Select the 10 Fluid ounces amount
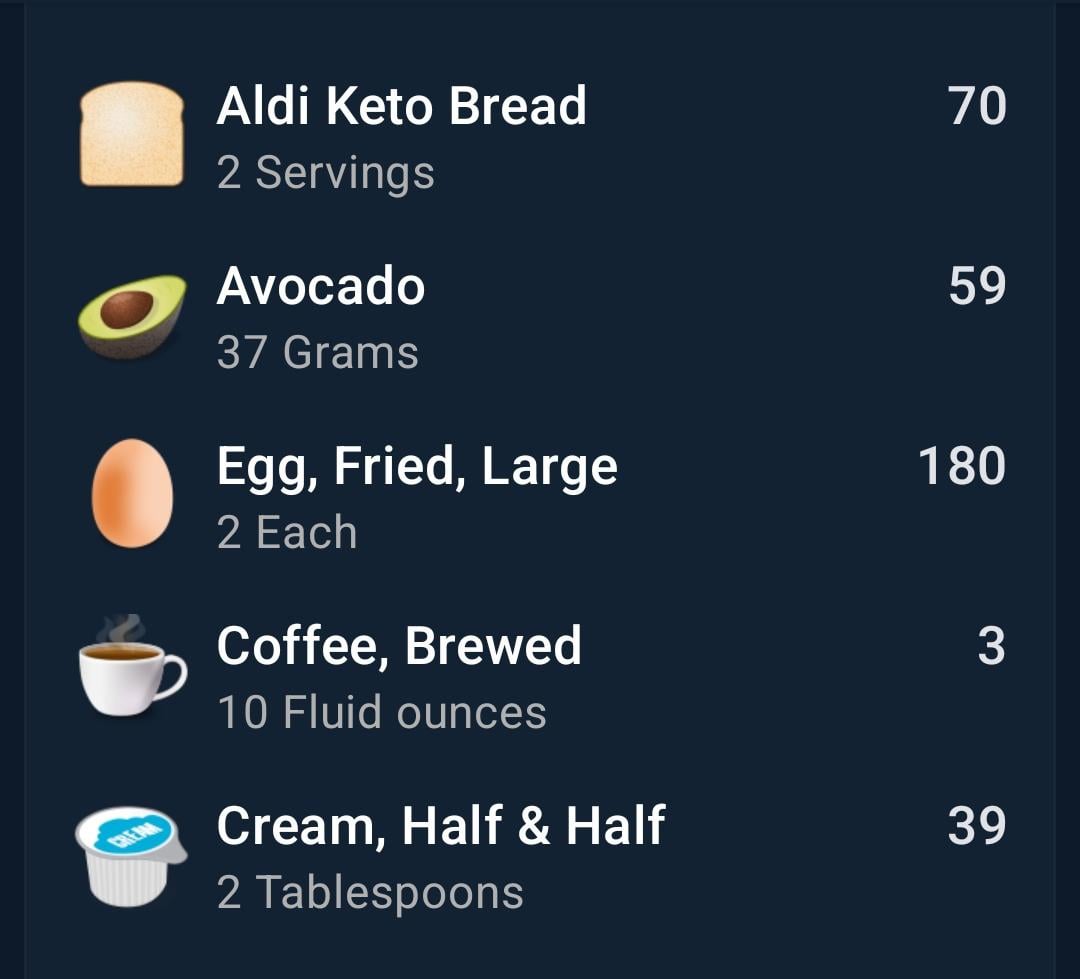The image size is (1080, 979). (382, 712)
